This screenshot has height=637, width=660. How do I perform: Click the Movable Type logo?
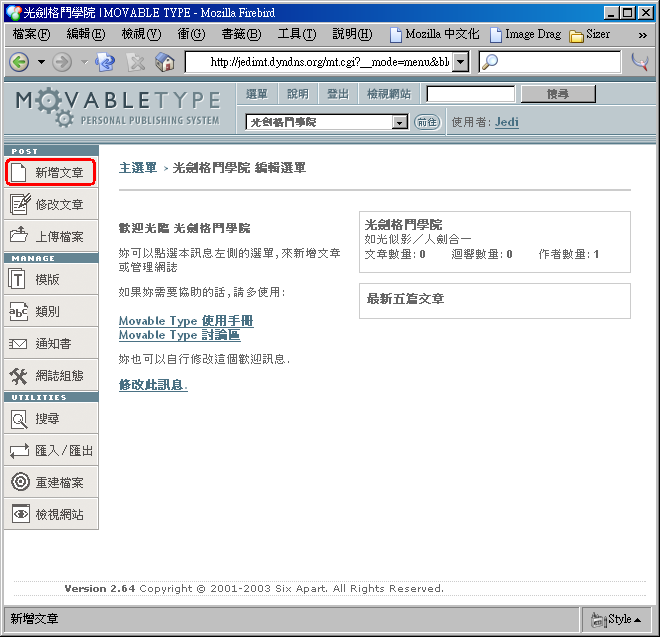[118, 108]
